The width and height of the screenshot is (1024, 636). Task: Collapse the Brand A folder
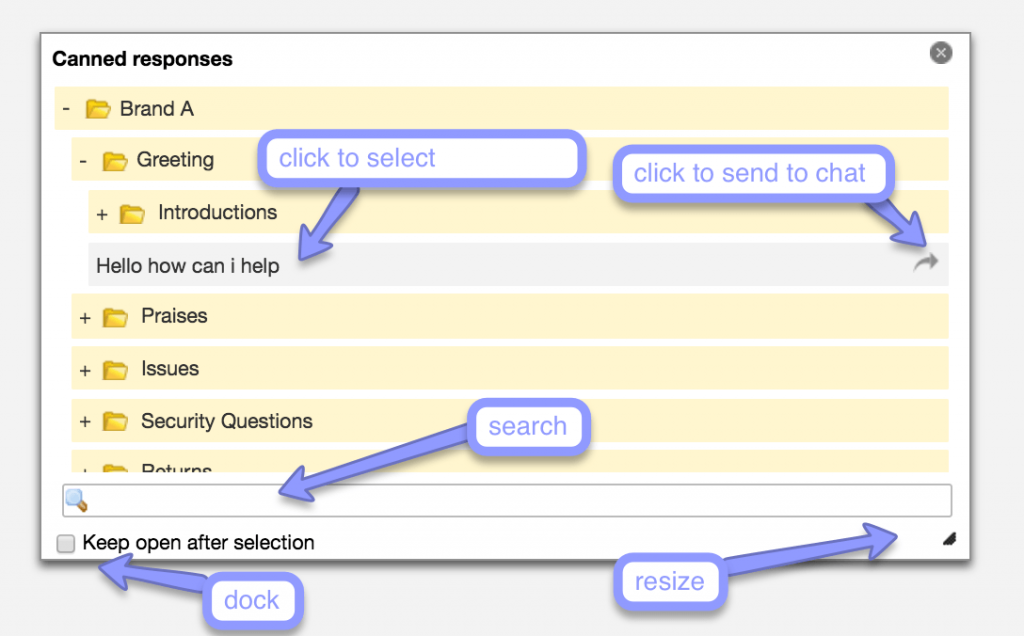66,109
